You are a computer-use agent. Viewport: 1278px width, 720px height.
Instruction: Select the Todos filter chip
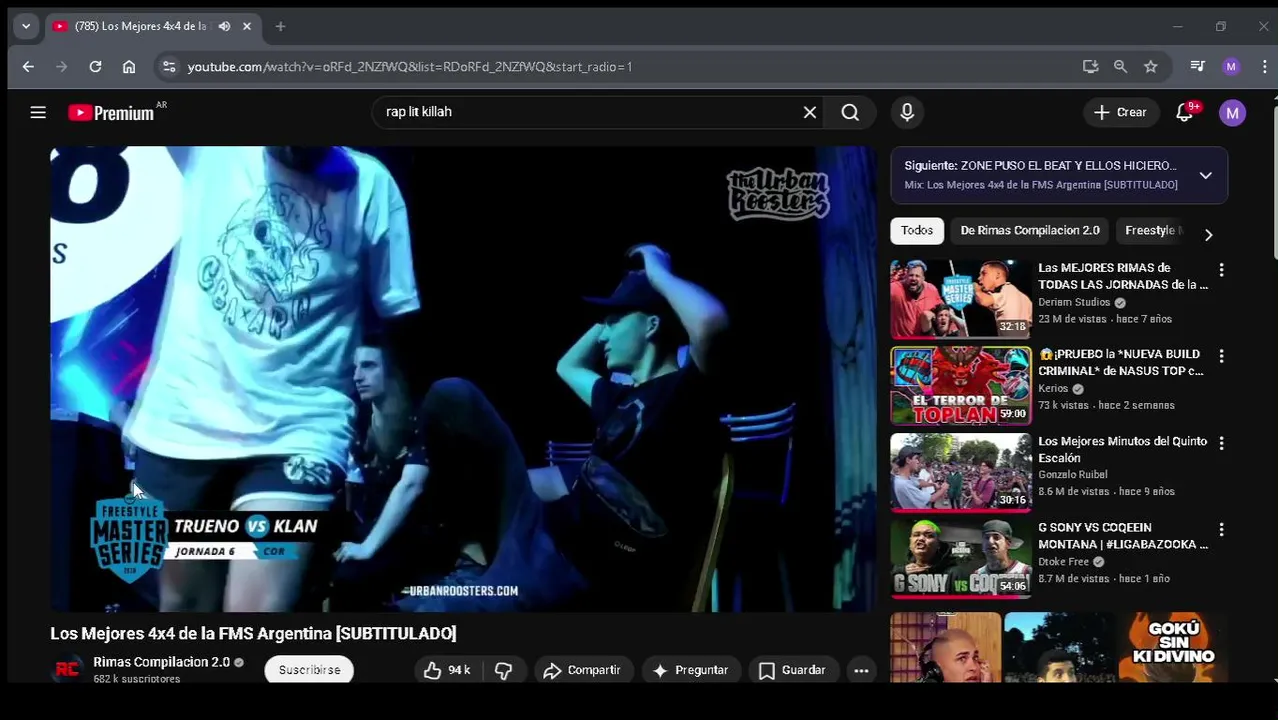916,230
